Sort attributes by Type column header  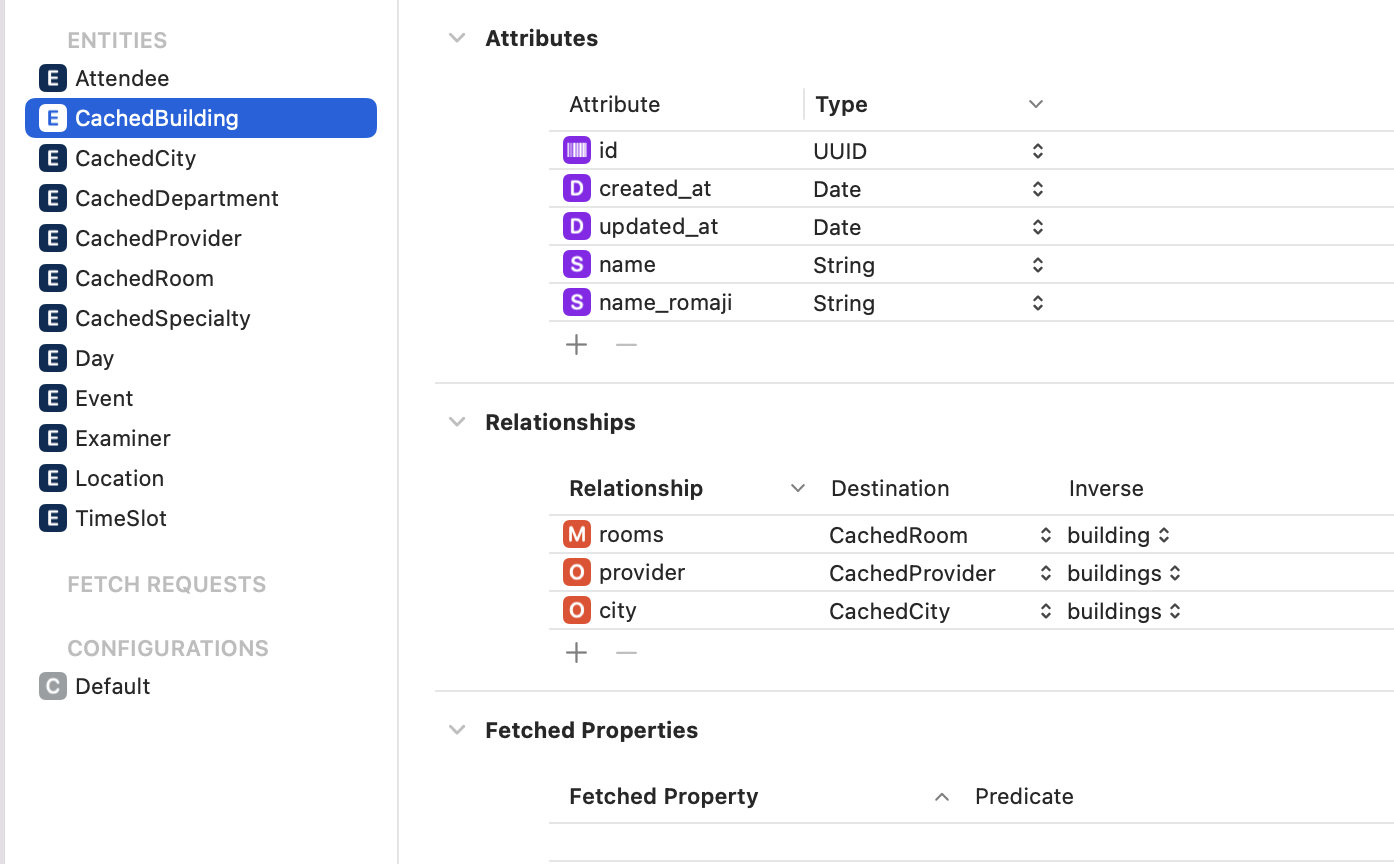pos(841,104)
